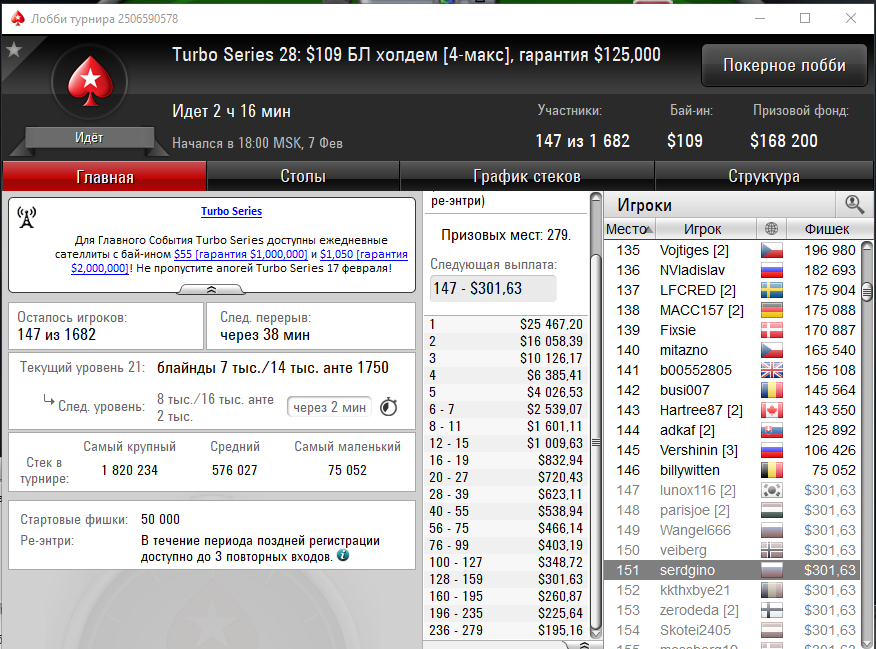Click the UK flag next to b00552805

pos(772,370)
